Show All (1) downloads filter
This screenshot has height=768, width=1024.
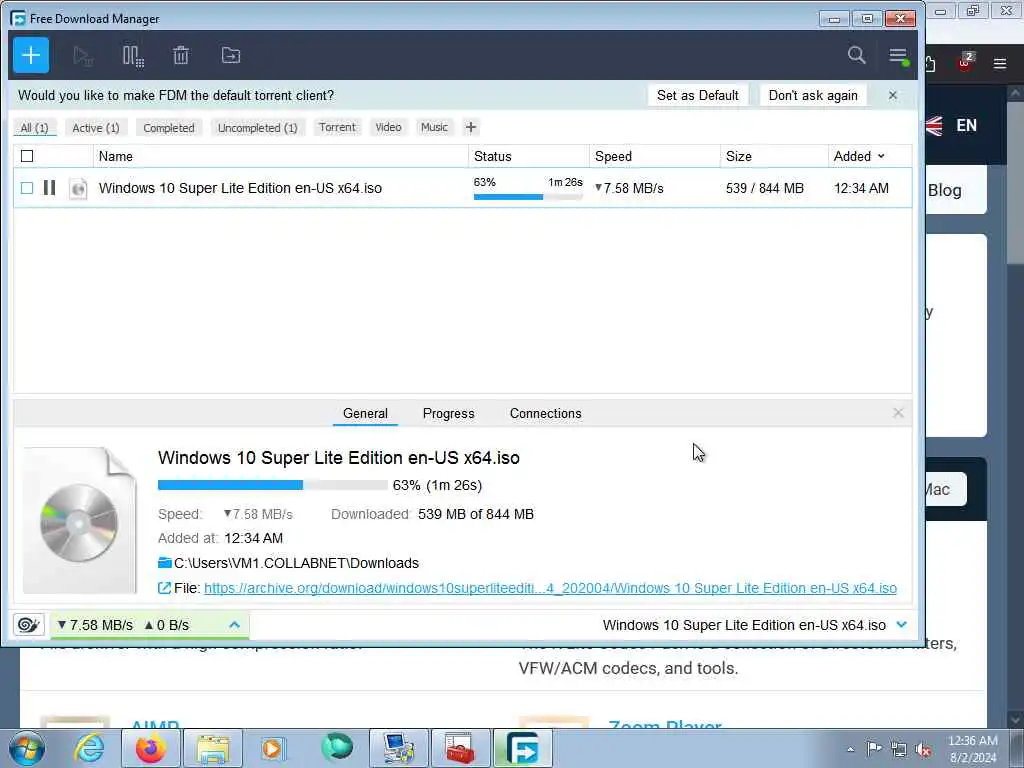(x=35, y=128)
